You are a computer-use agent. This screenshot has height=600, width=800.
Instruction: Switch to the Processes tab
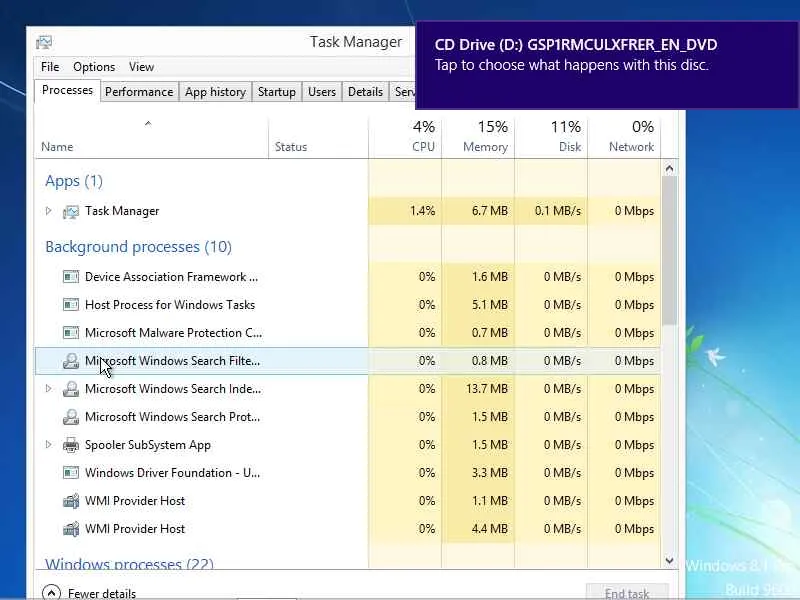67,90
